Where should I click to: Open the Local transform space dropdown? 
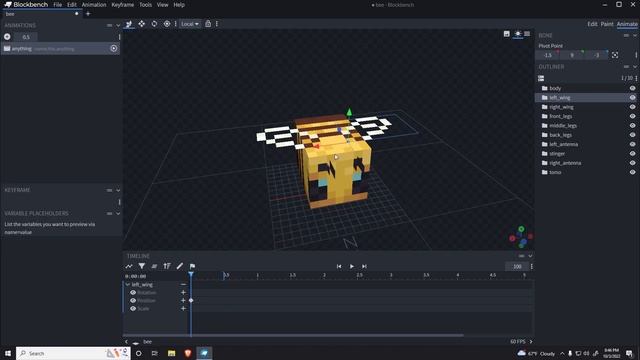point(190,24)
